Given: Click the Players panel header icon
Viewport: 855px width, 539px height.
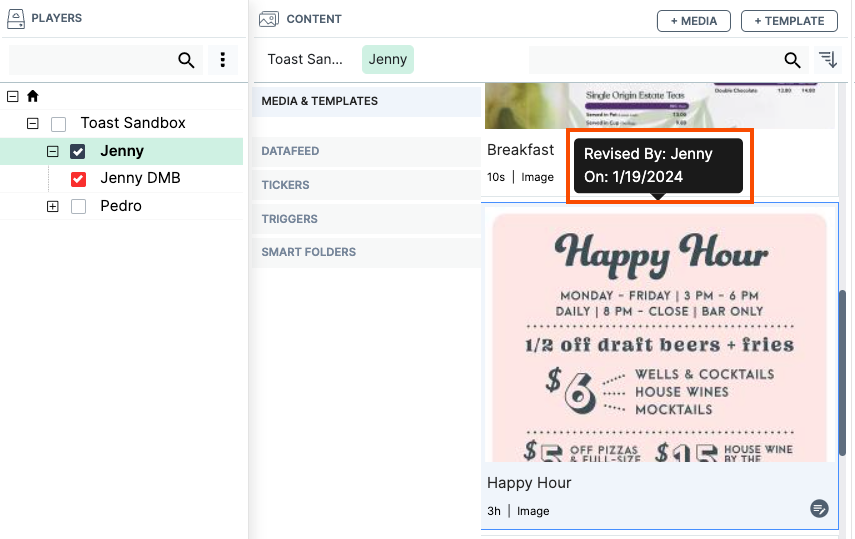Looking at the screenshot, I should (16, 19).
